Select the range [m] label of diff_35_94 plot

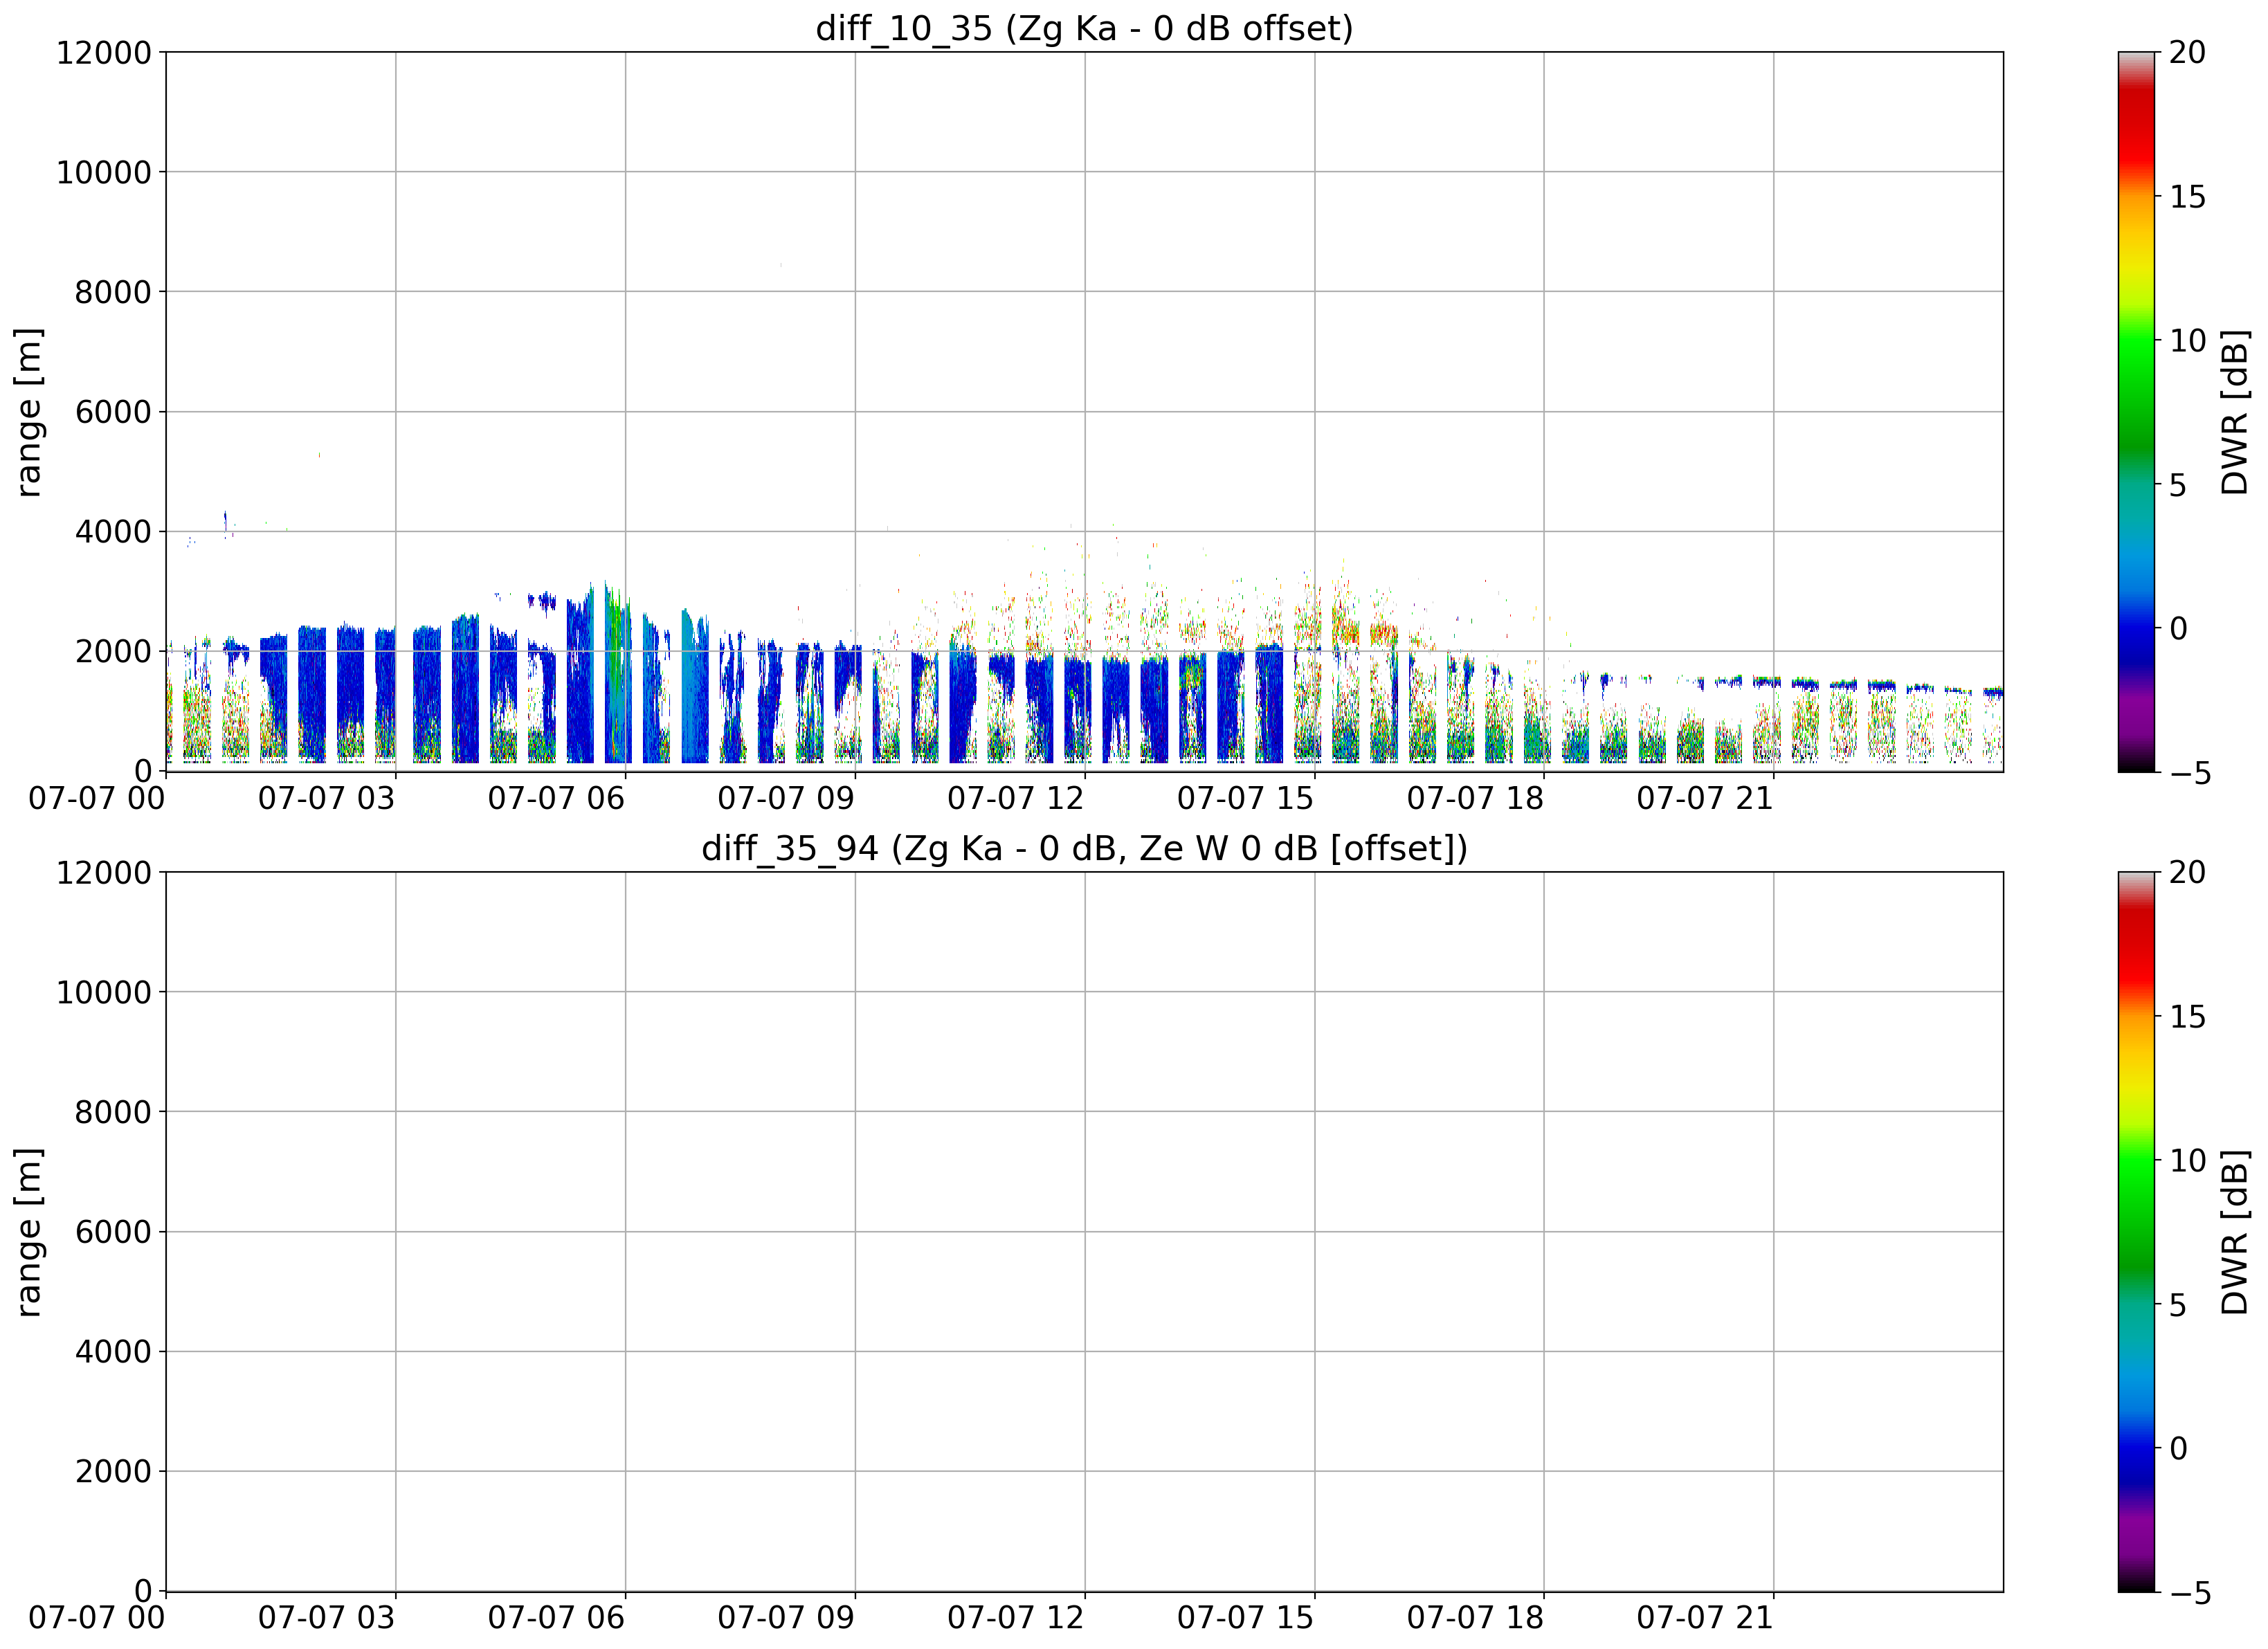pyautogui.click(x=29, y=1232)
